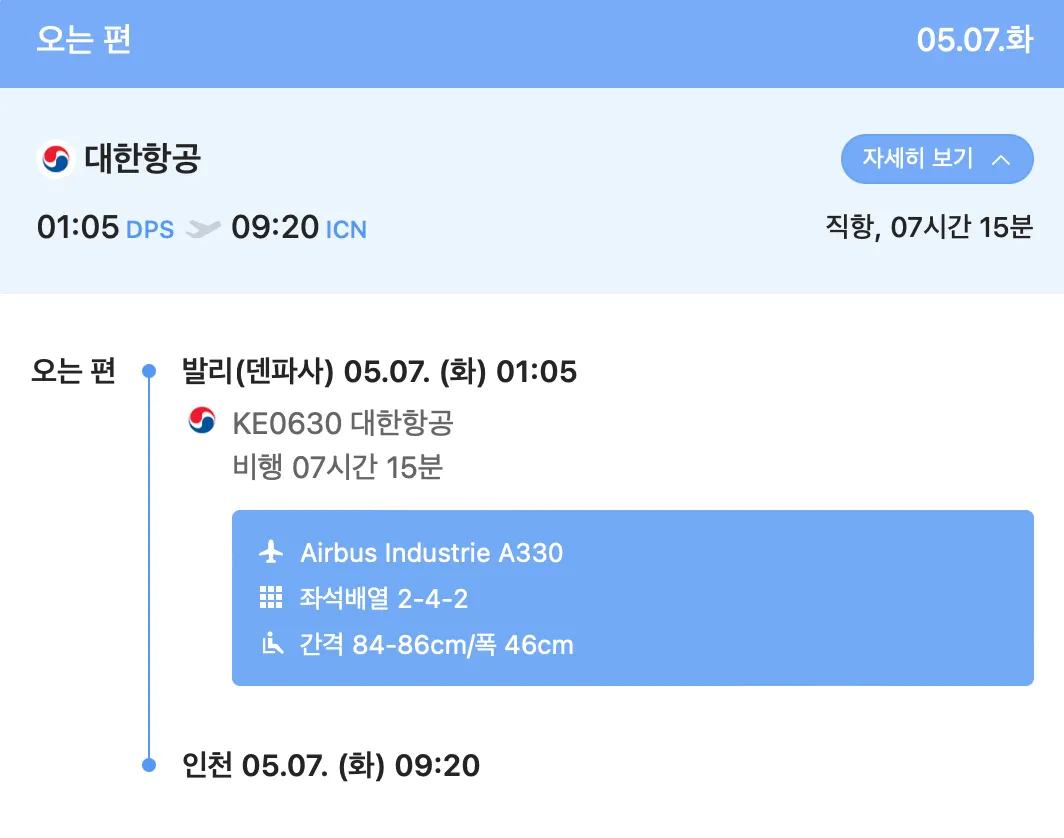
Task: Click the KE0630 대한항공 flight number
Action: [x=342, y=423]
